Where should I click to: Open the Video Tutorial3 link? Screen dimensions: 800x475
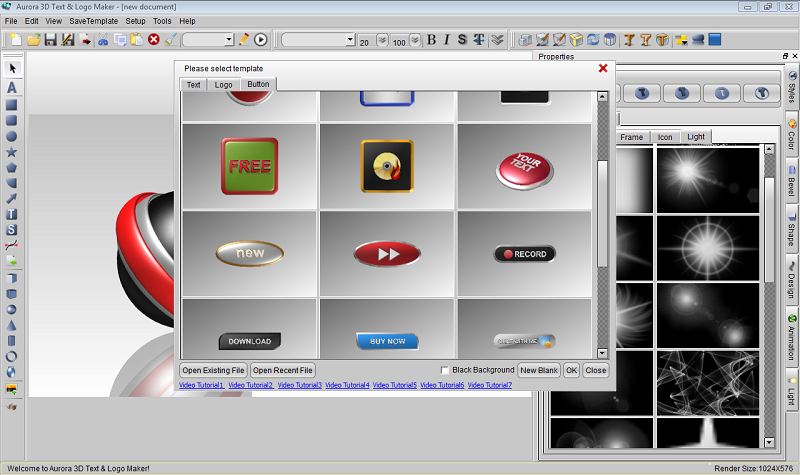tap(299, 385)
